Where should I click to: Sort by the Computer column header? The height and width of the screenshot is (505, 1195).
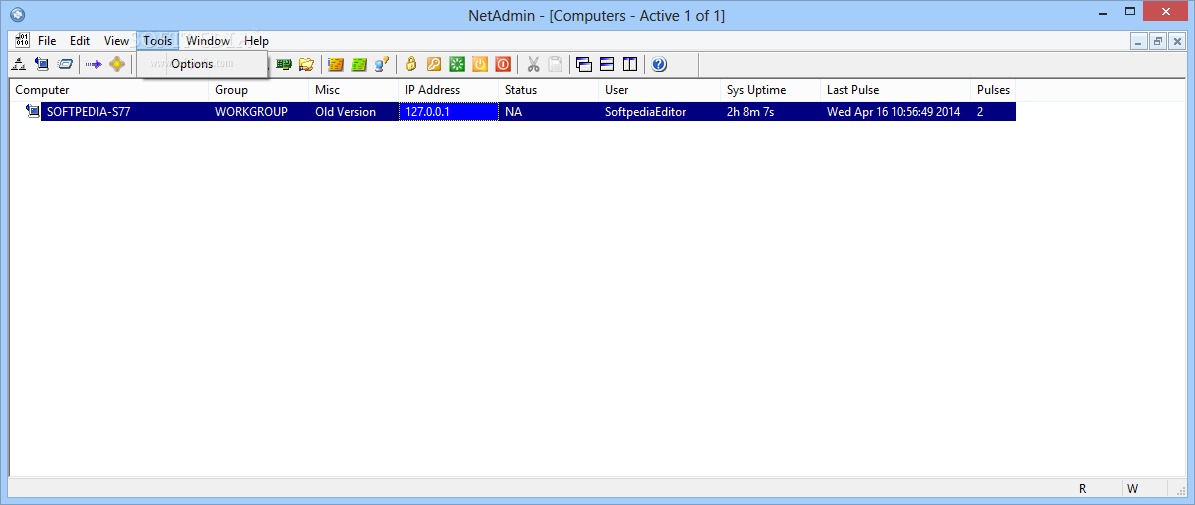pyautogui.click(x=110, y=90)
